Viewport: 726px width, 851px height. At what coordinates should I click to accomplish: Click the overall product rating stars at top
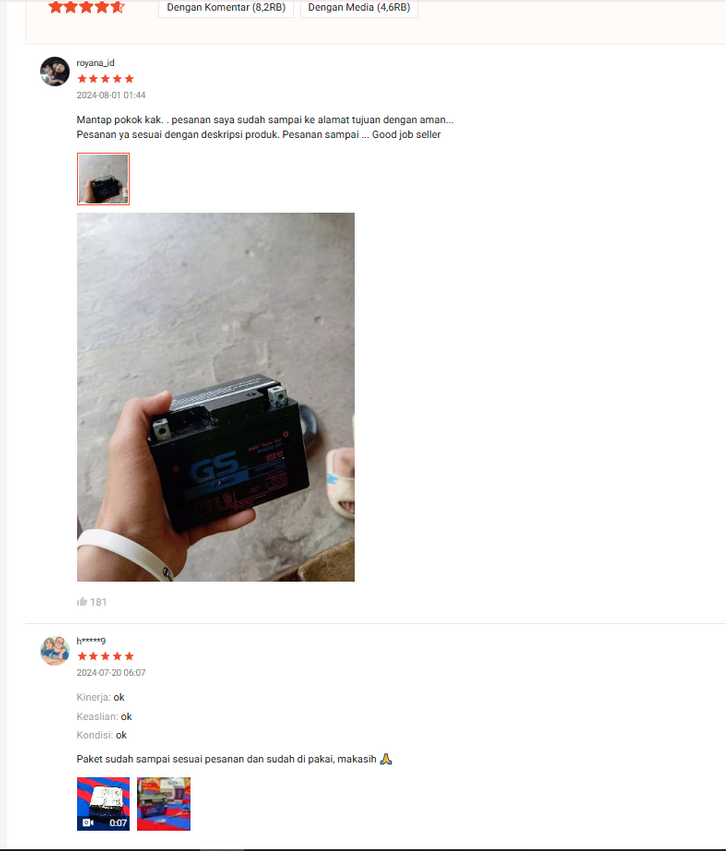click(87, 7)
